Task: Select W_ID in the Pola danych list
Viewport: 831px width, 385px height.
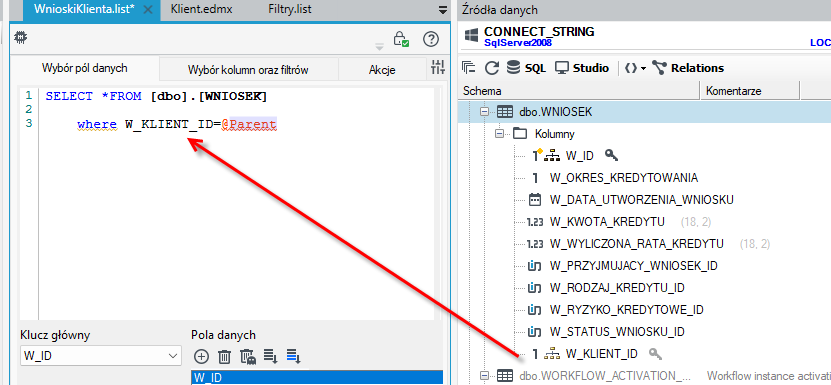Action: [x=316, y=378]
